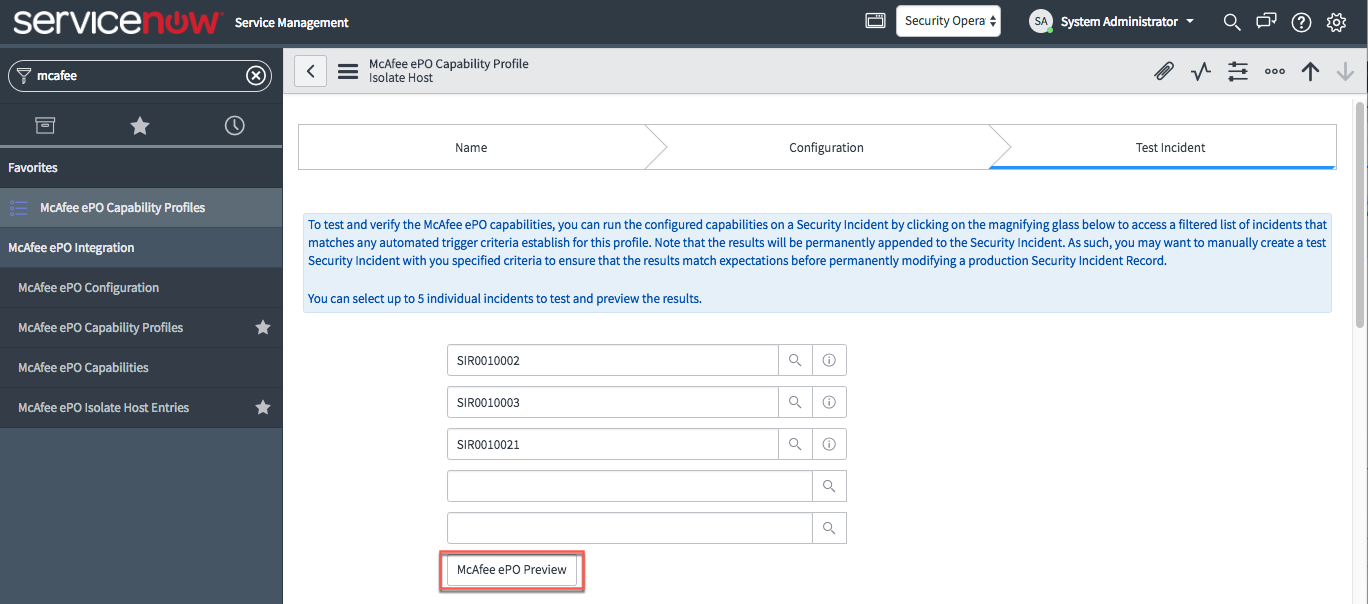Show all applications tab in navigator
The height and width of the screenshot is (604, 1368).
coord(46,125)
